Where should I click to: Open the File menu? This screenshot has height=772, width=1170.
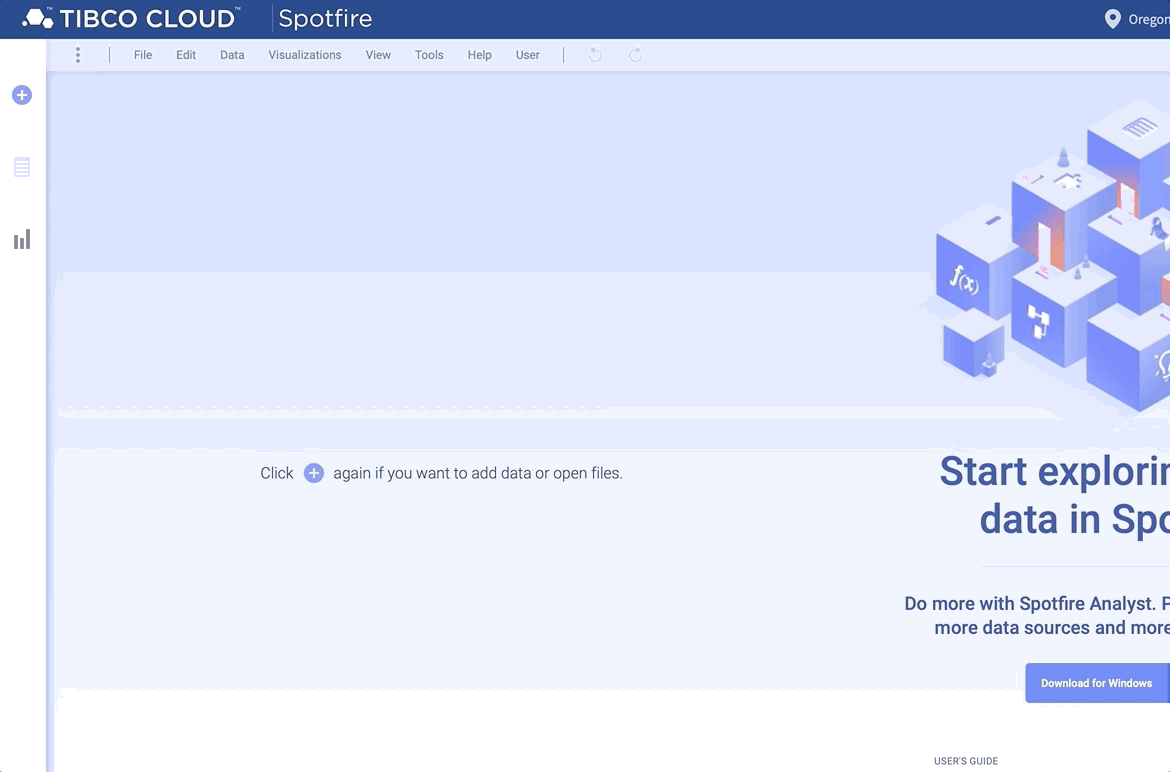pyautogui.click(x=143, y=55)
